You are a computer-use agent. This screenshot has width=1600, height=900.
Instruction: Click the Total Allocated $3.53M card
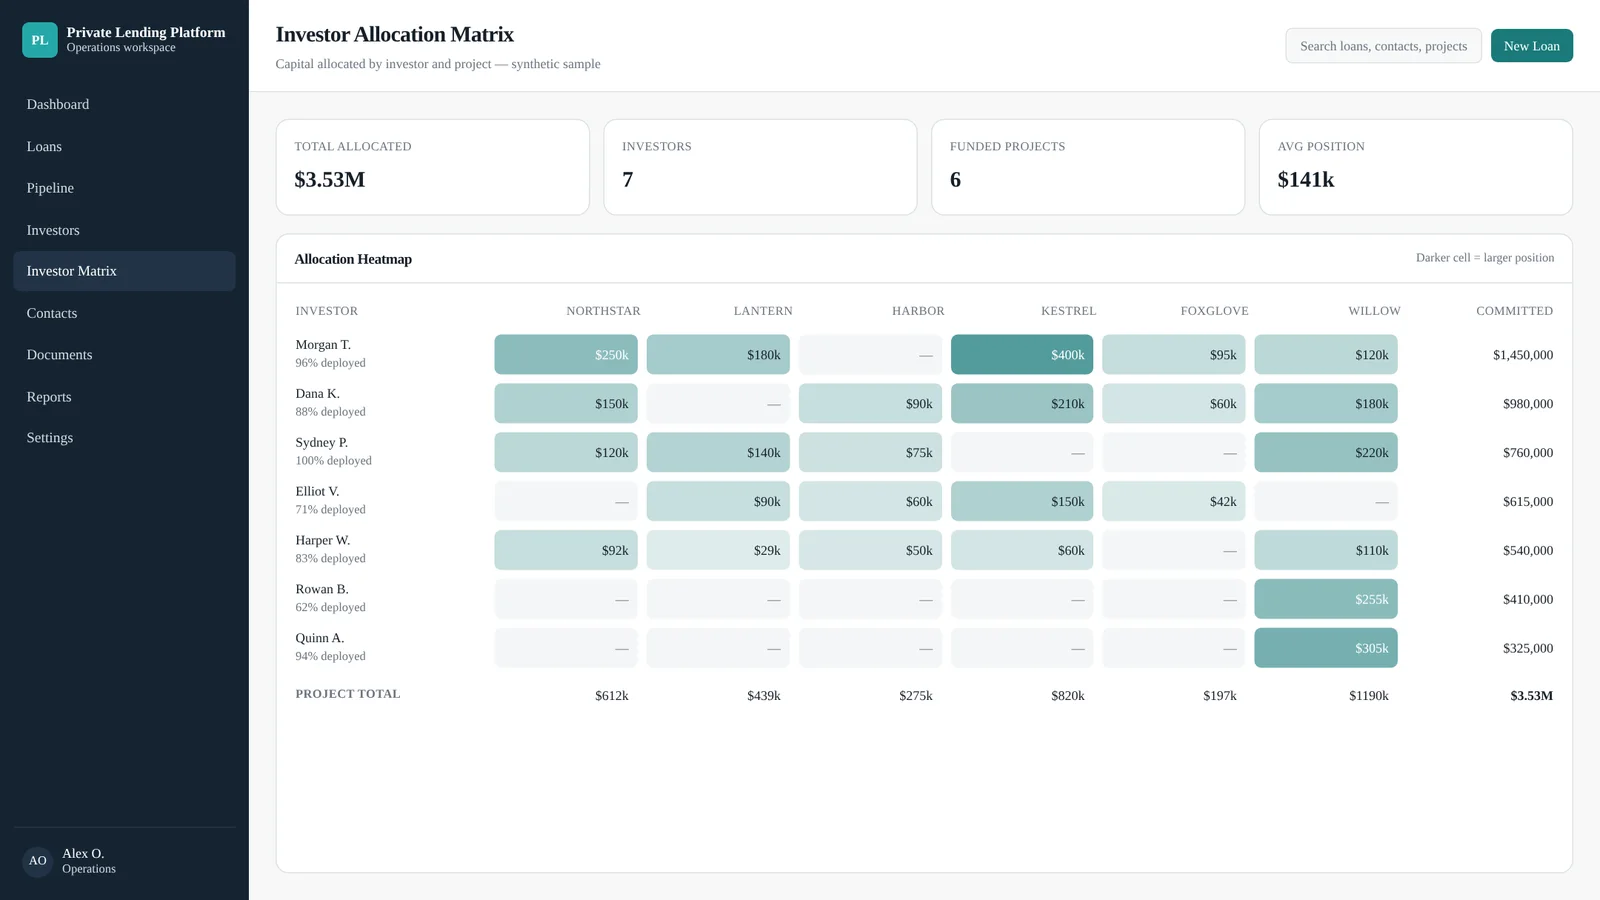(x=433, y=167)
